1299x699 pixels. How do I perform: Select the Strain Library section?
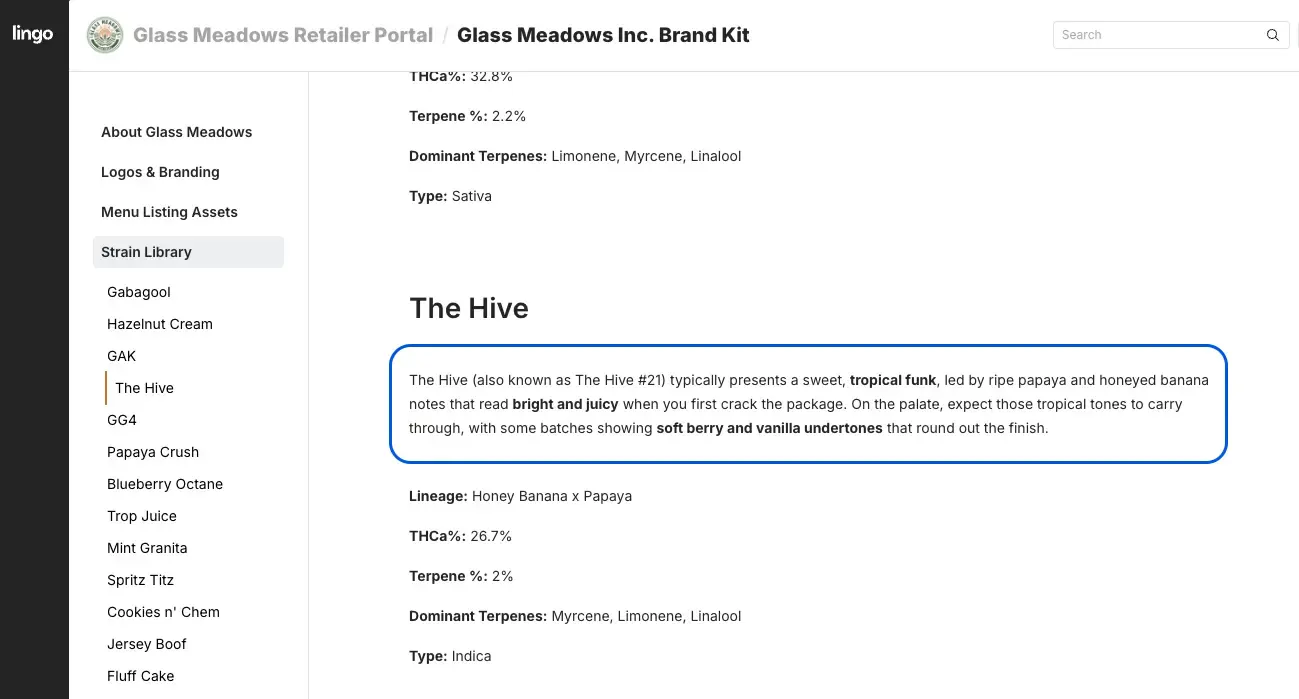point(146,252)
